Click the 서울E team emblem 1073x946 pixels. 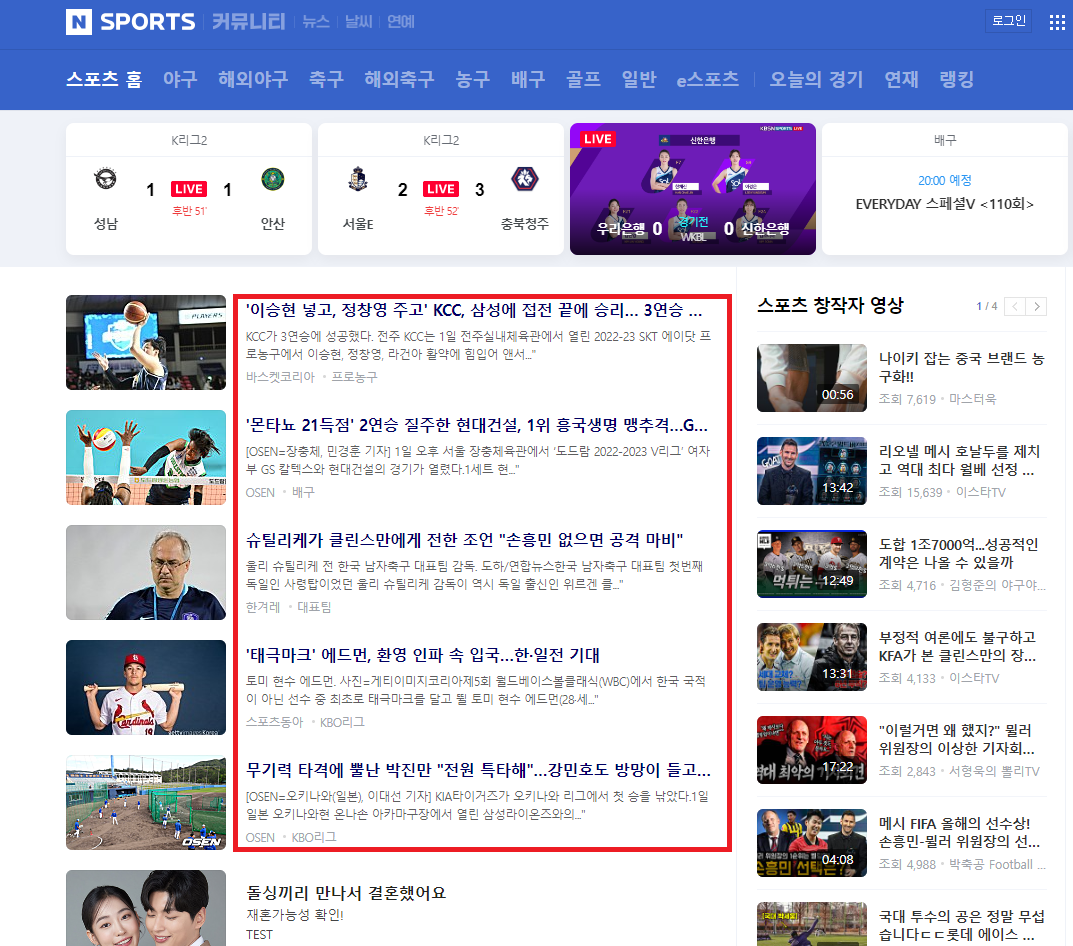click(x=358, y=179)
